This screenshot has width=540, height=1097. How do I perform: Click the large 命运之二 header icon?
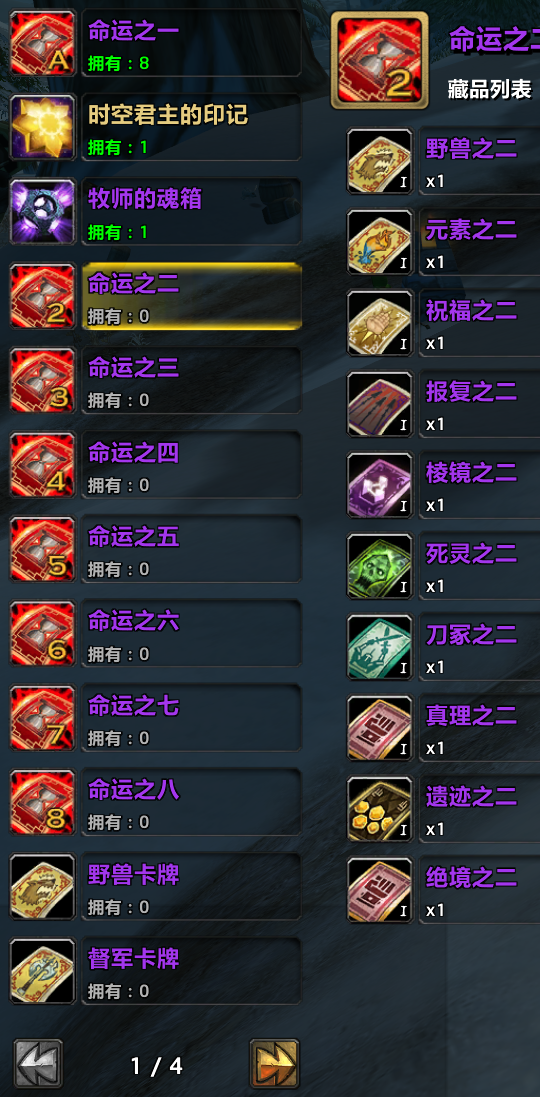click(380, 60)
